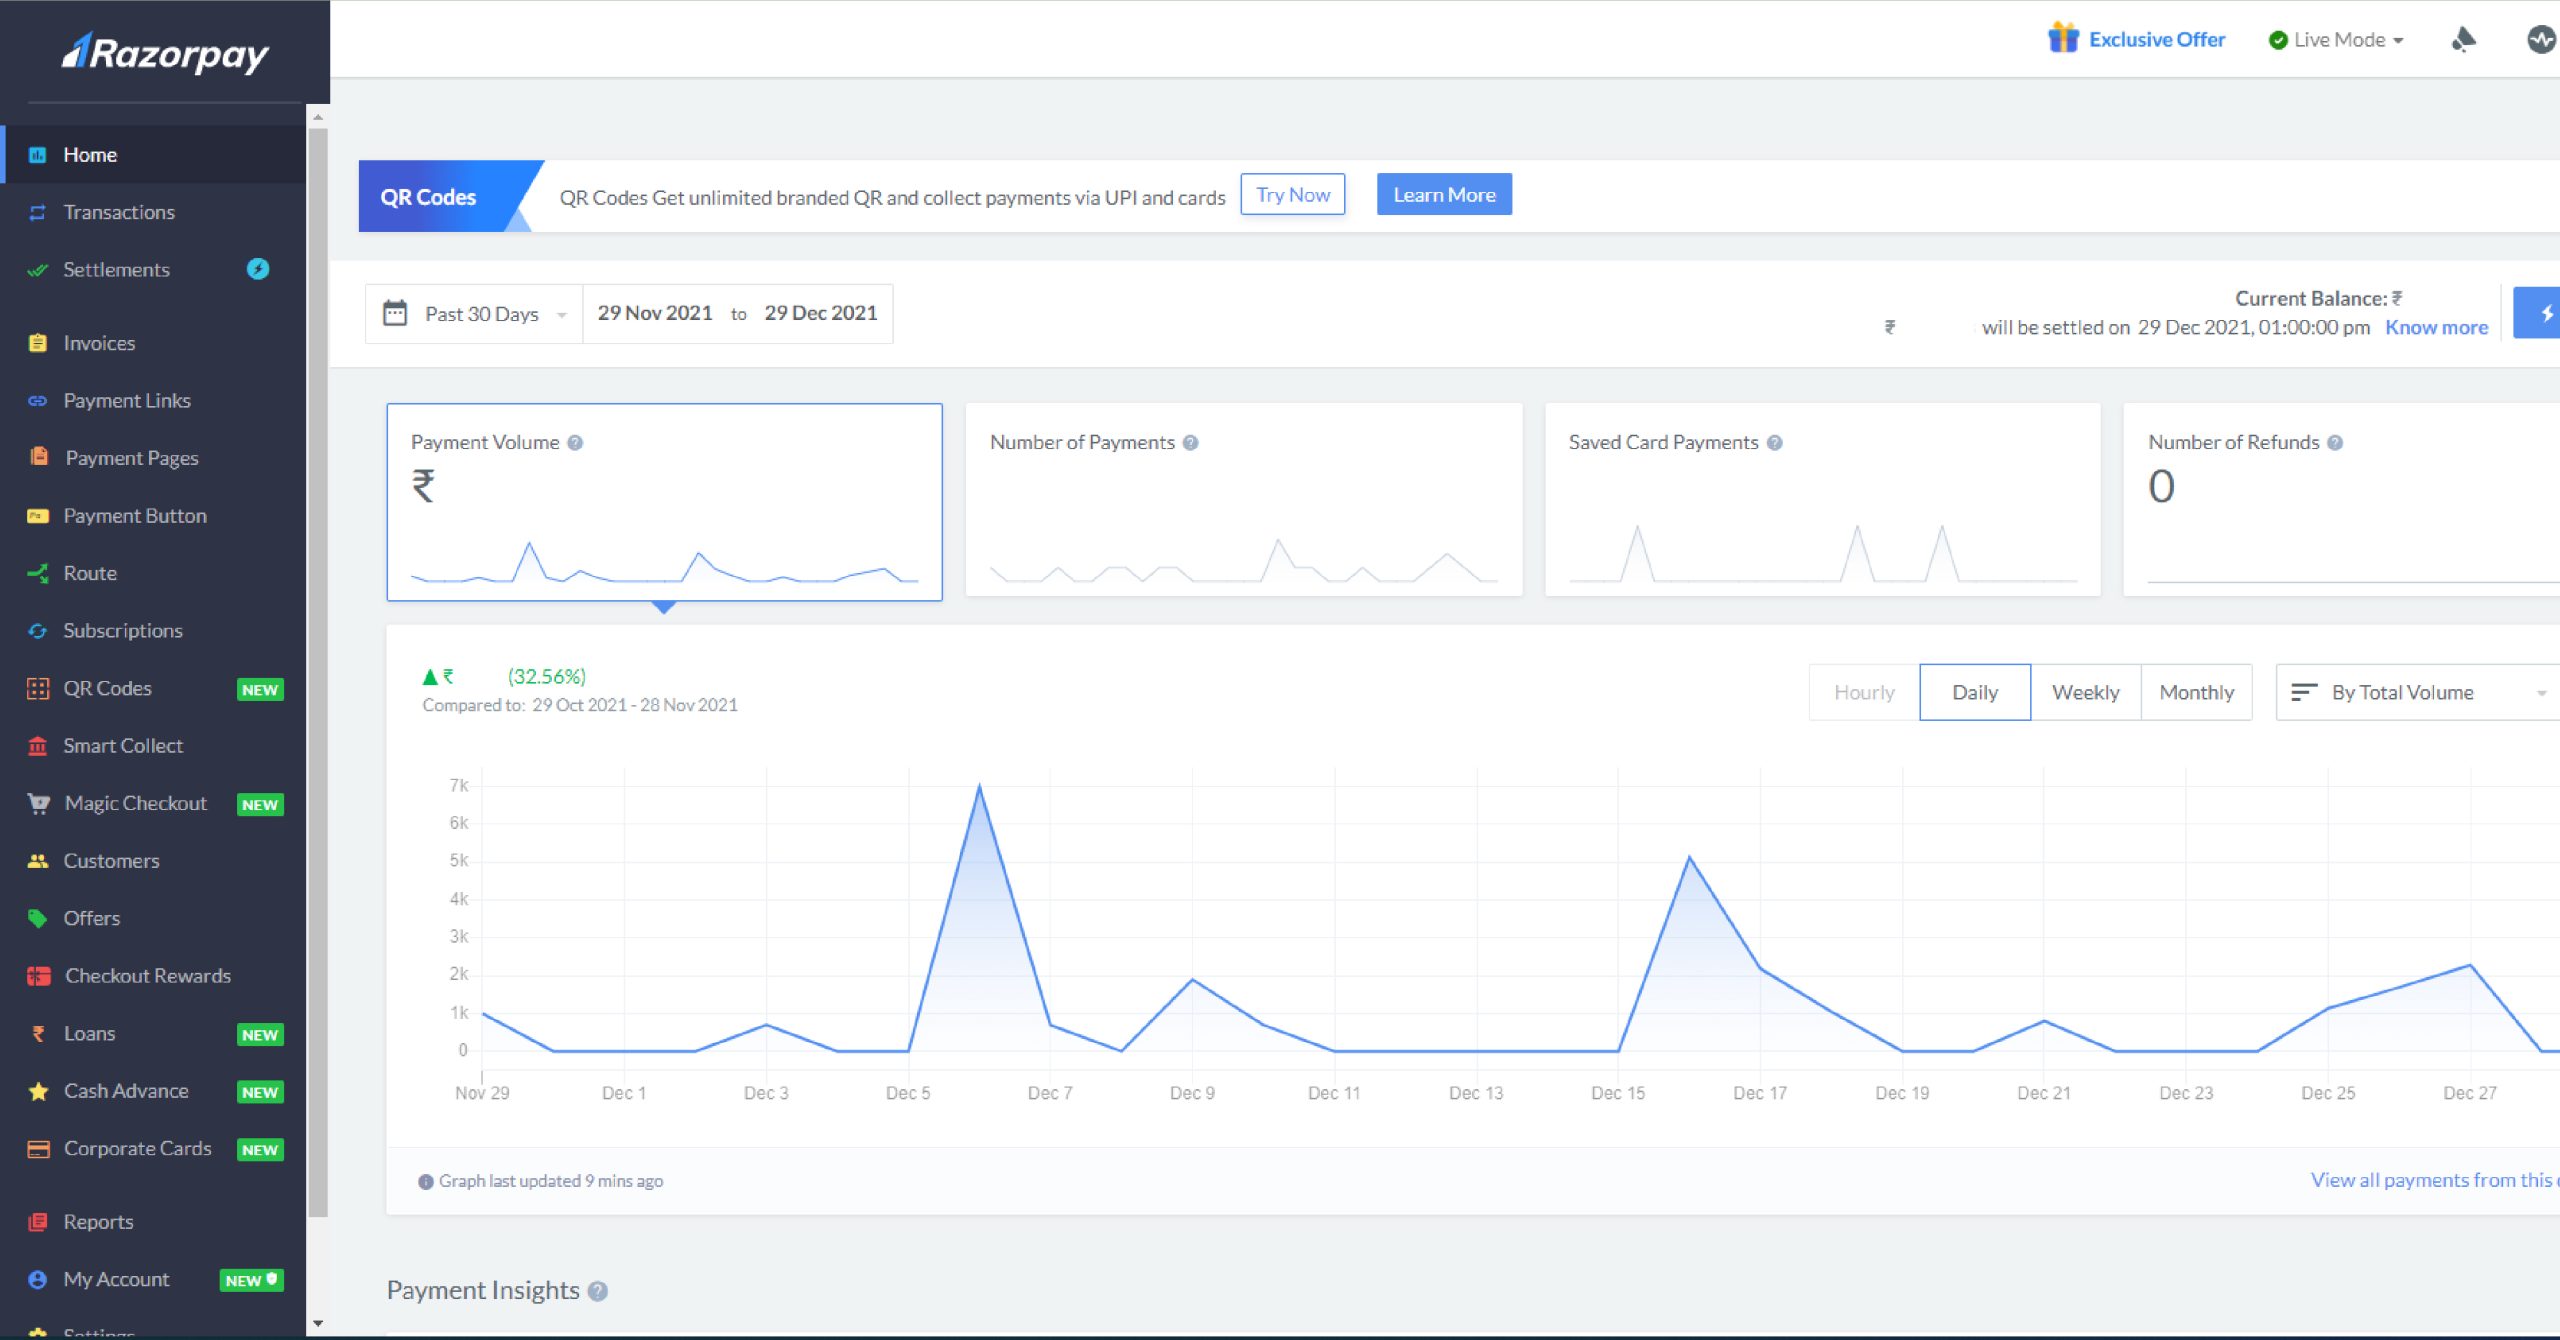2560x1340 pixels.
Task: Click the Exclusive Offer gift box icon
Action: [2063, 38]
